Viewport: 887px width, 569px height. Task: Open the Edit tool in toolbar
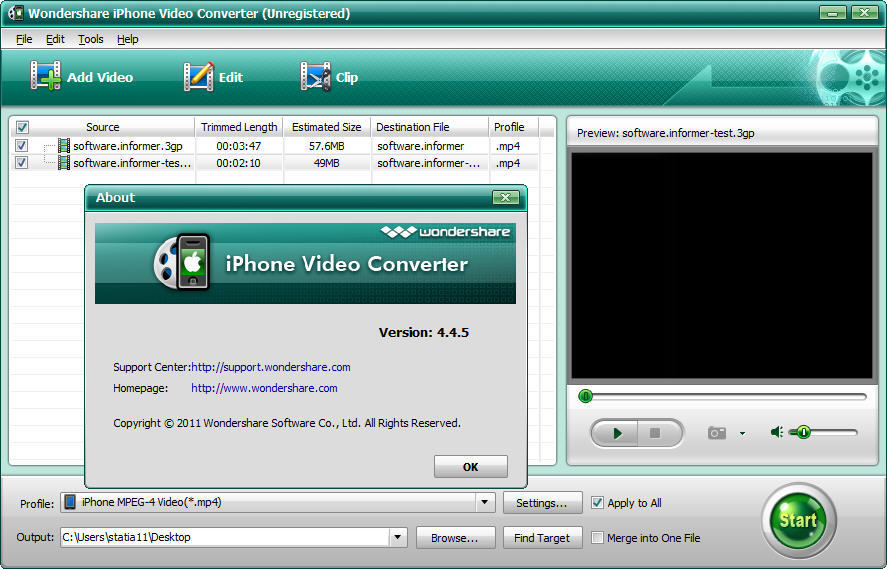point(213,77)
